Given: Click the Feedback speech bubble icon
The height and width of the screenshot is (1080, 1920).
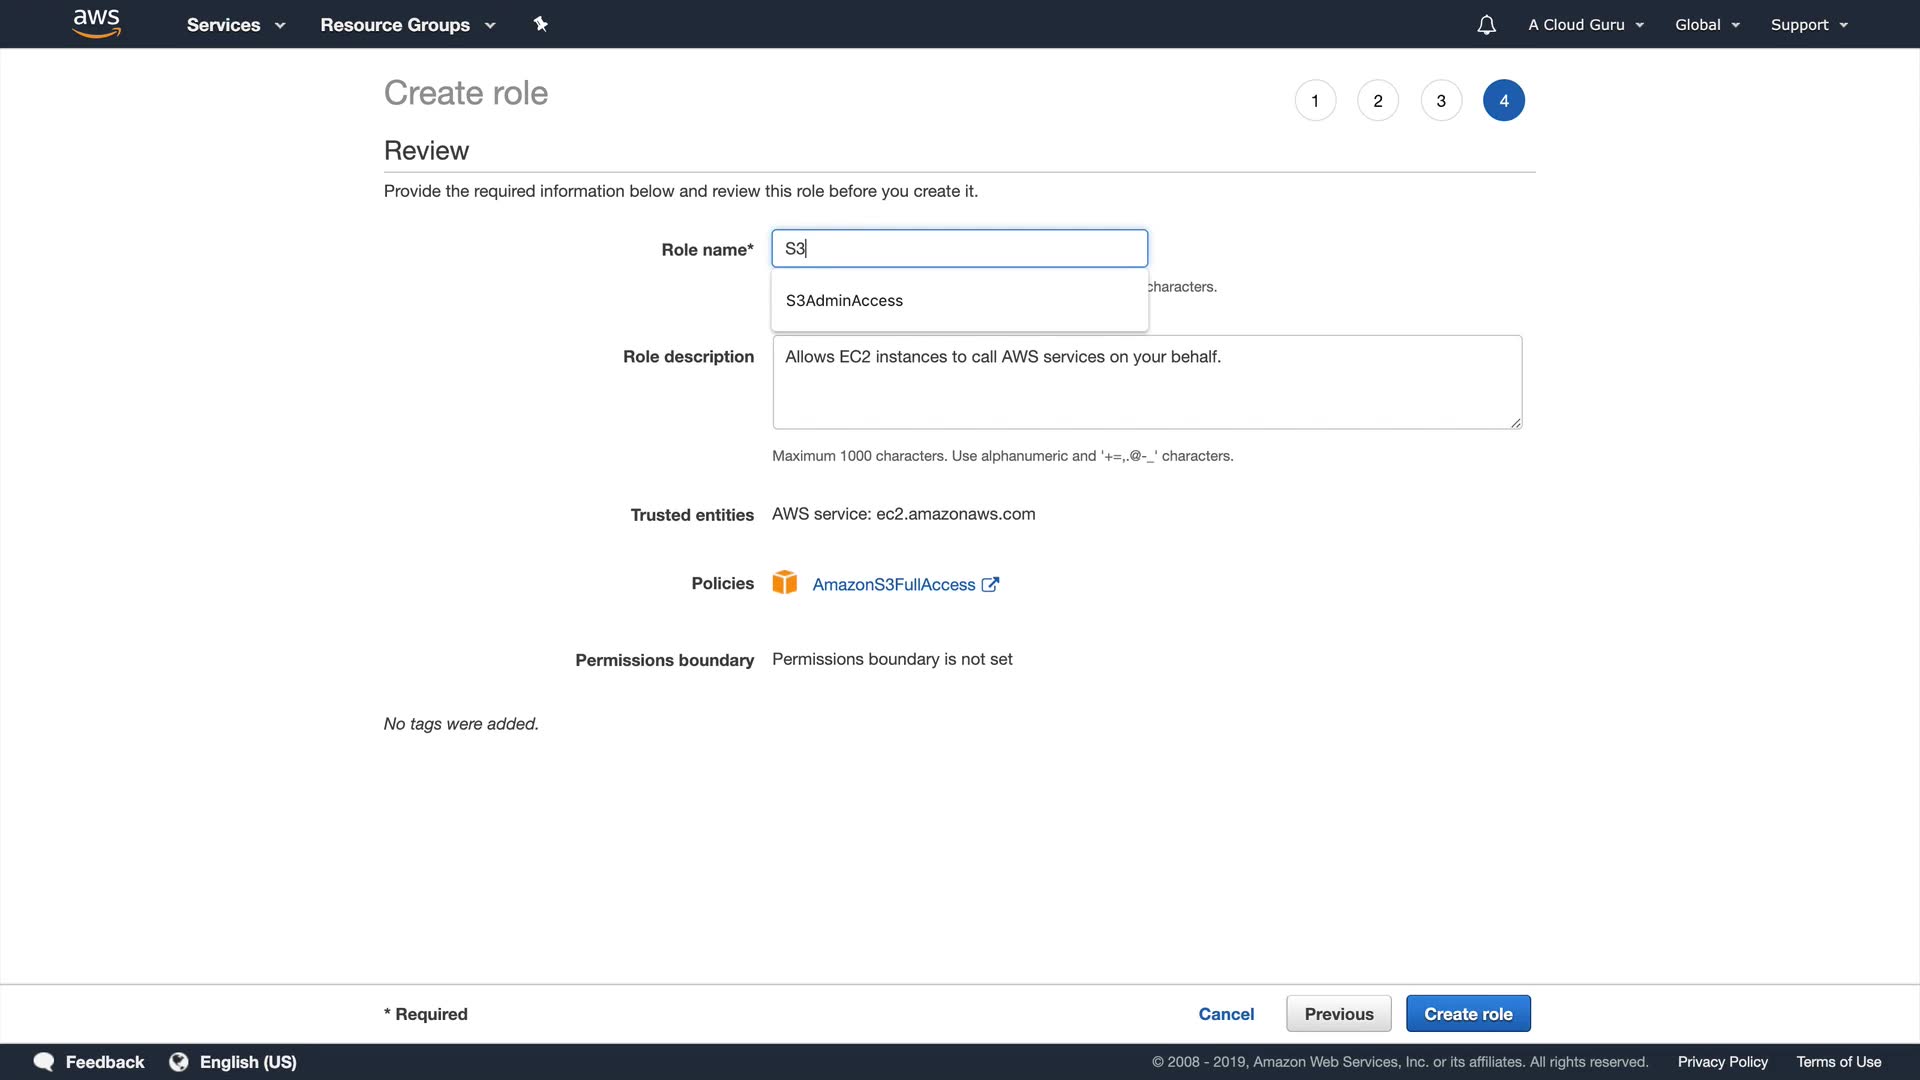Looking at the screenshot, I should 44,1062.
